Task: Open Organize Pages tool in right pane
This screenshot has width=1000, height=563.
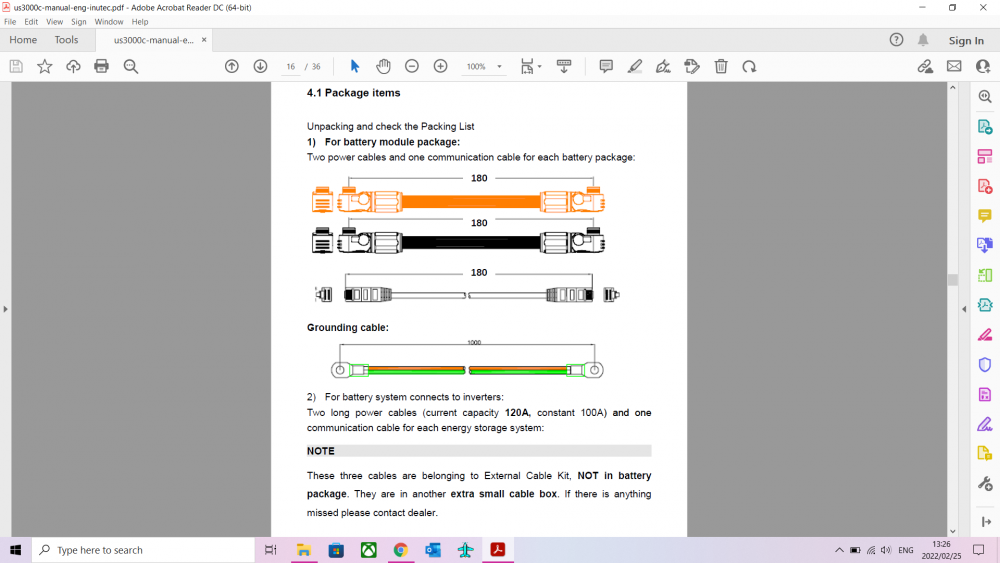Action: 985,156
